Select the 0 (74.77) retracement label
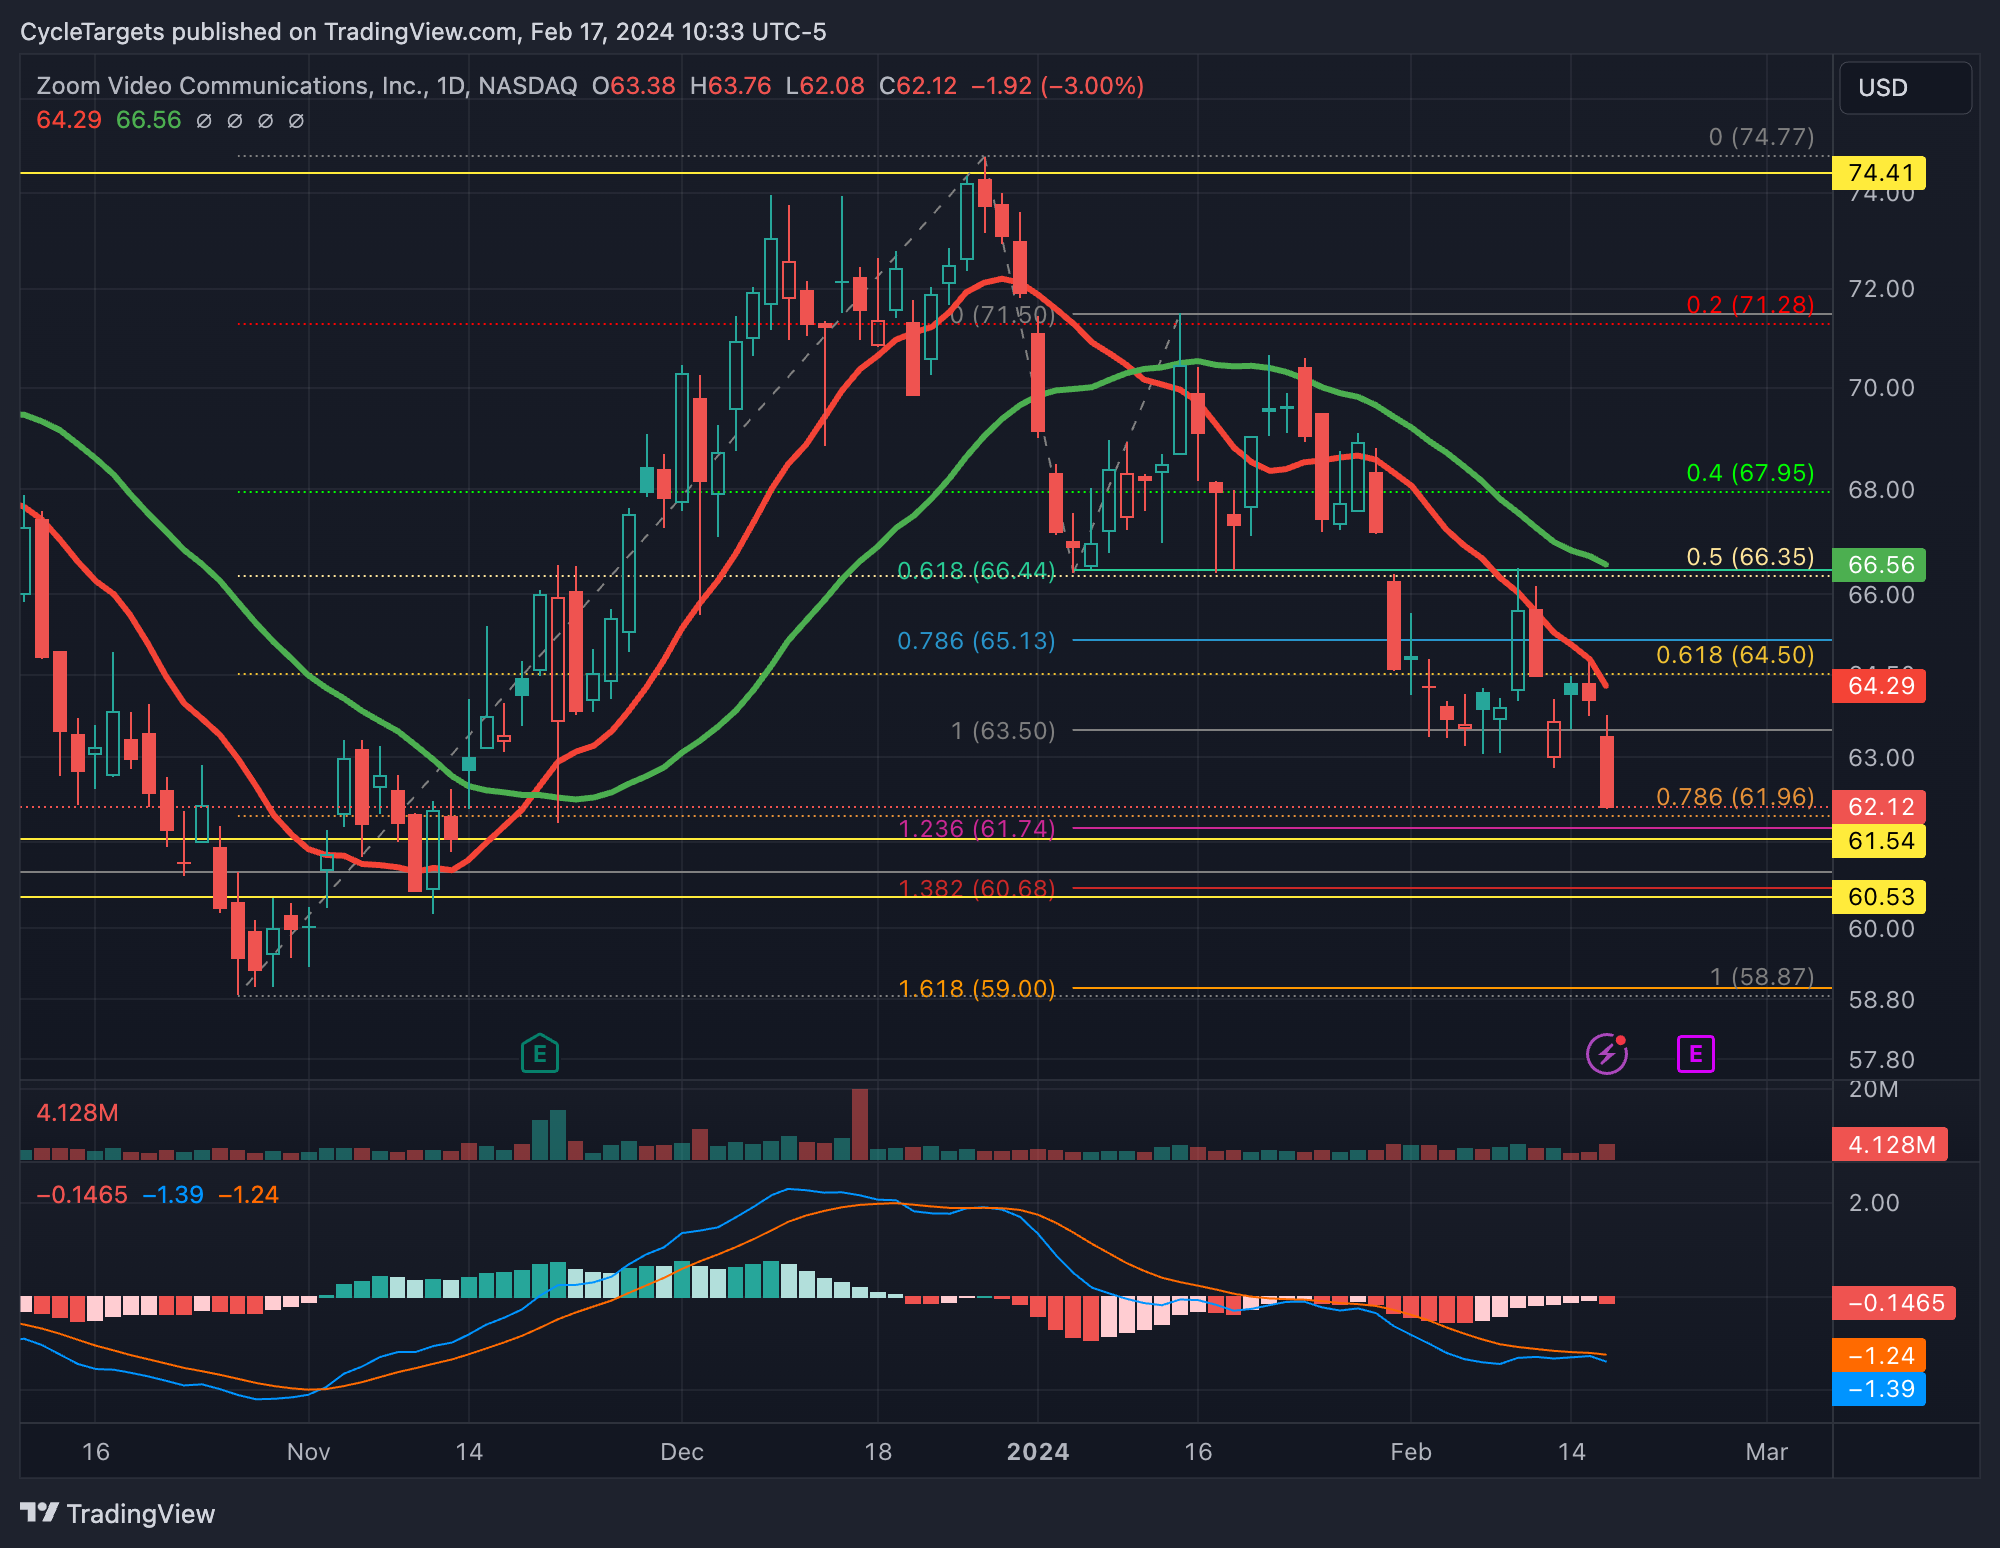The image size is (2000, 1548). click(1761, 137)
